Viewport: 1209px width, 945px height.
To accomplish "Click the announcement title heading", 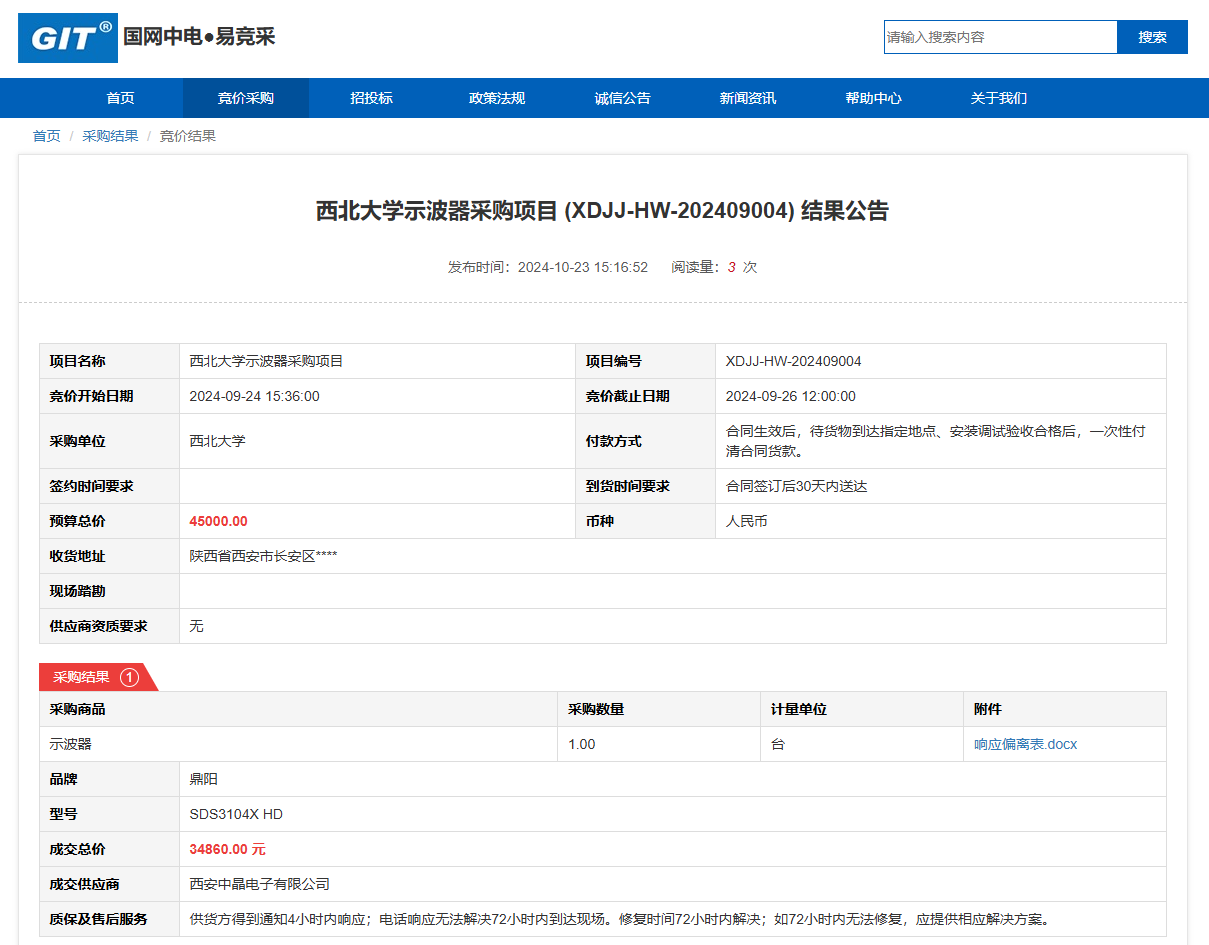I will click(602, 211).
